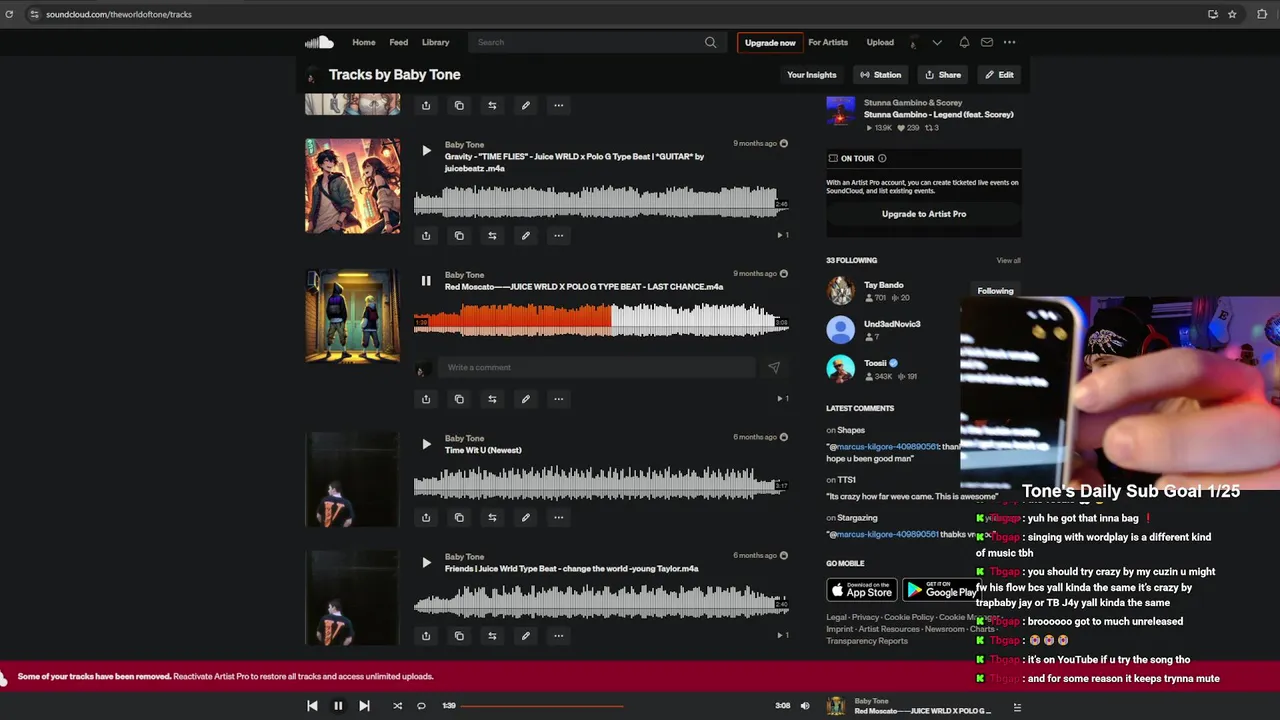The height and width of the screenshot is (720, 1280).
Task: Open Toosii profile
Action: tap(875, 363)
